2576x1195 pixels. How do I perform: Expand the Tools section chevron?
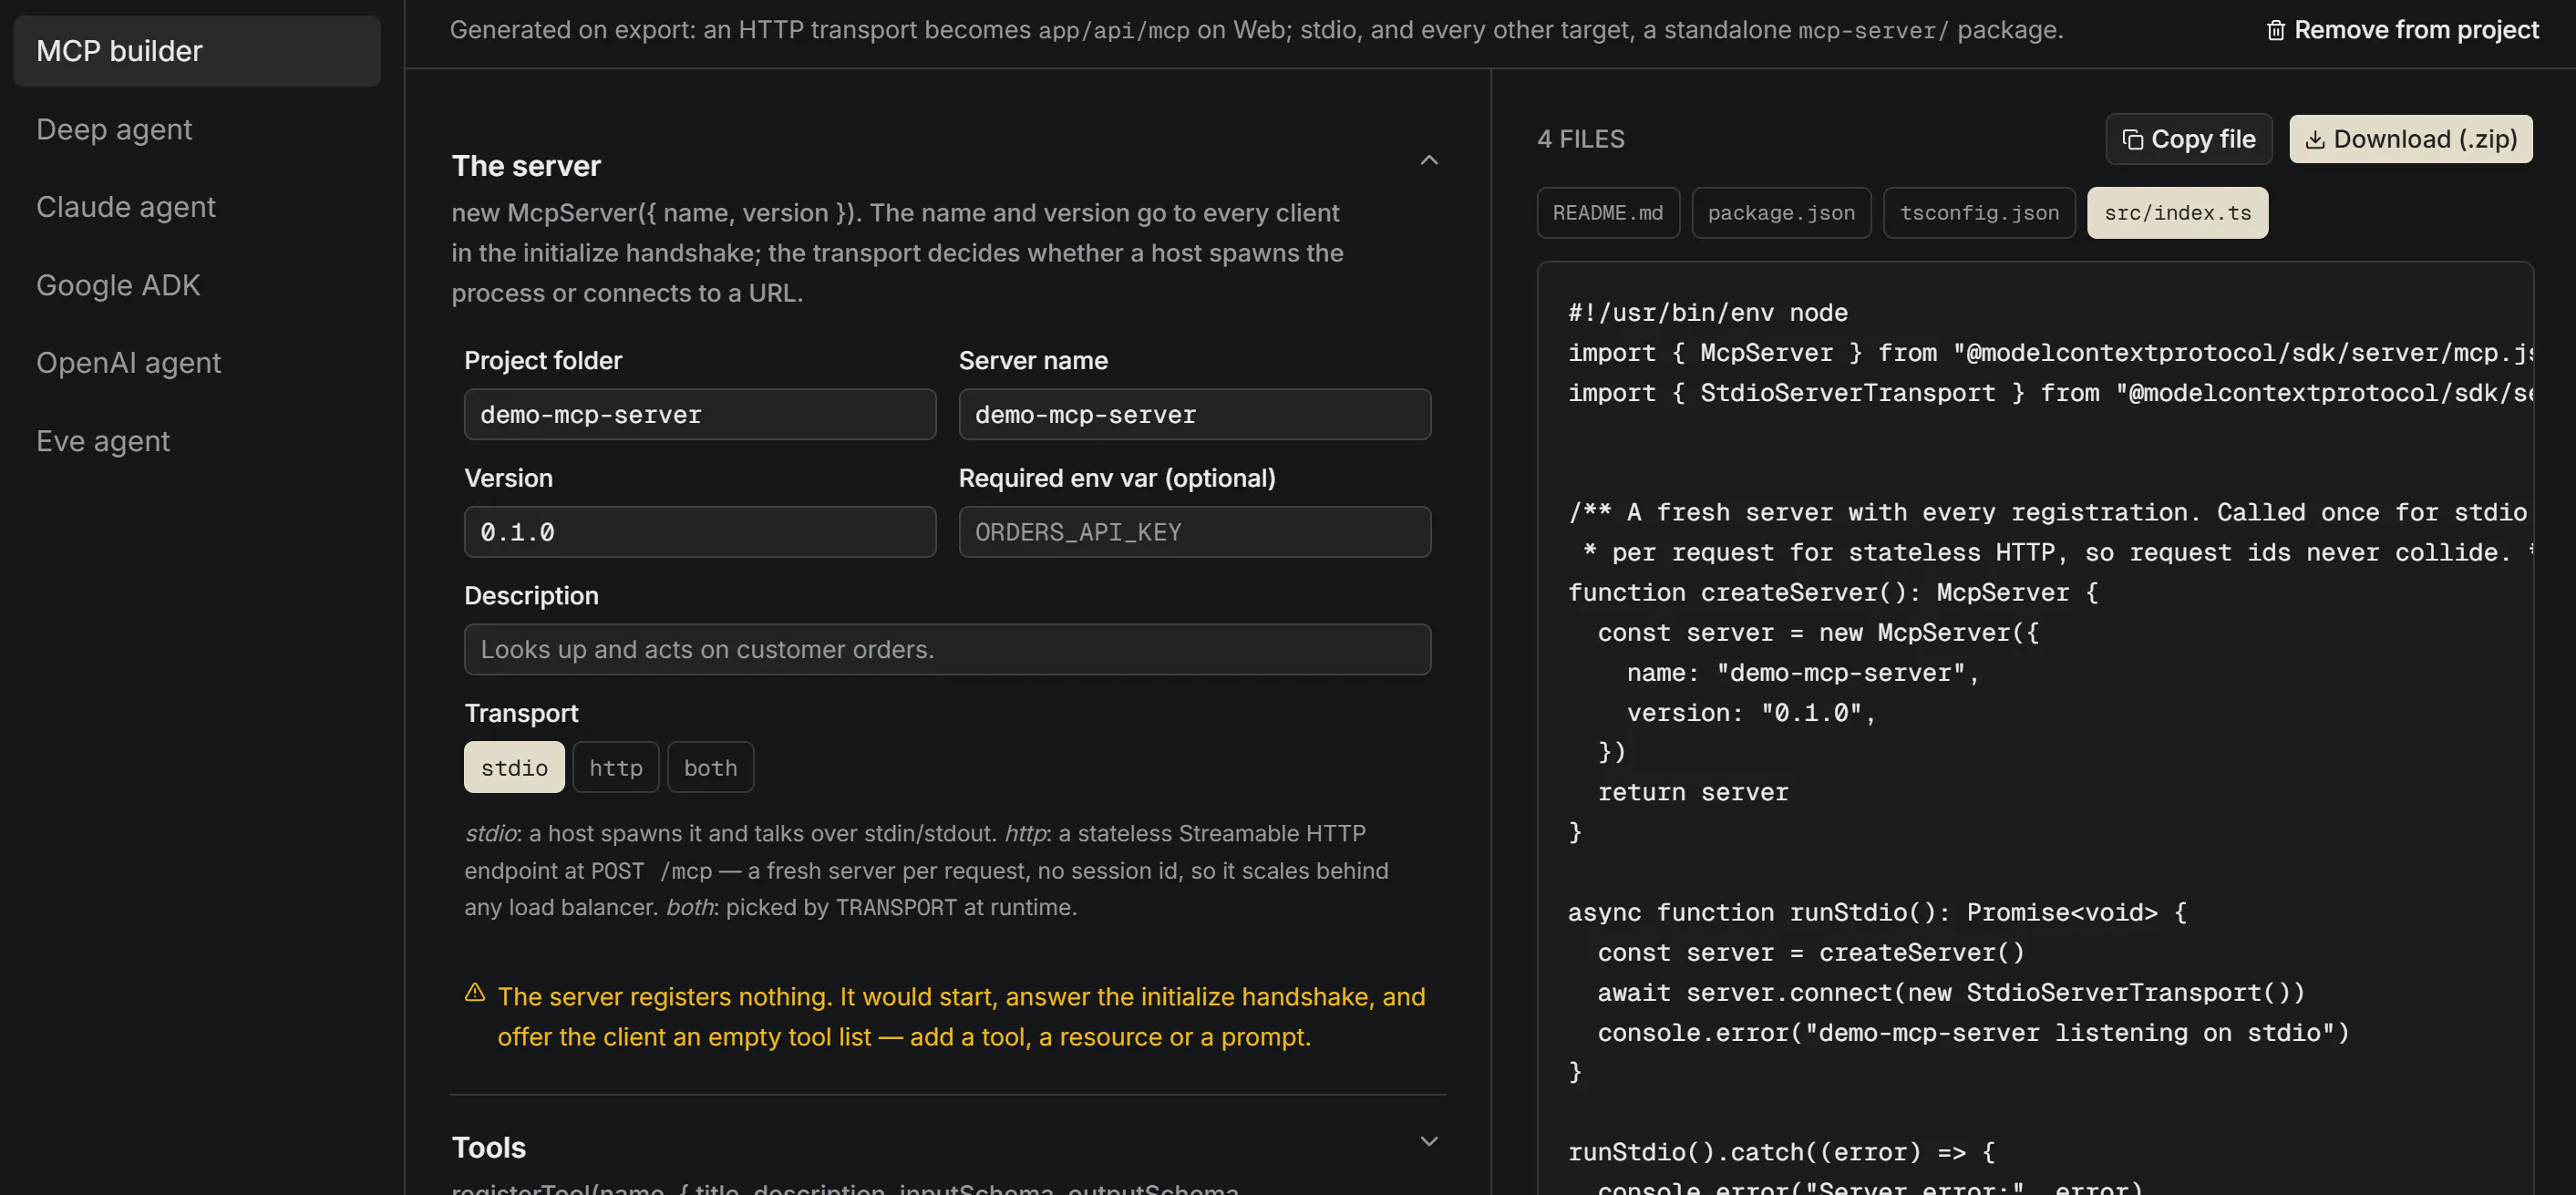click(1429, 1141)
